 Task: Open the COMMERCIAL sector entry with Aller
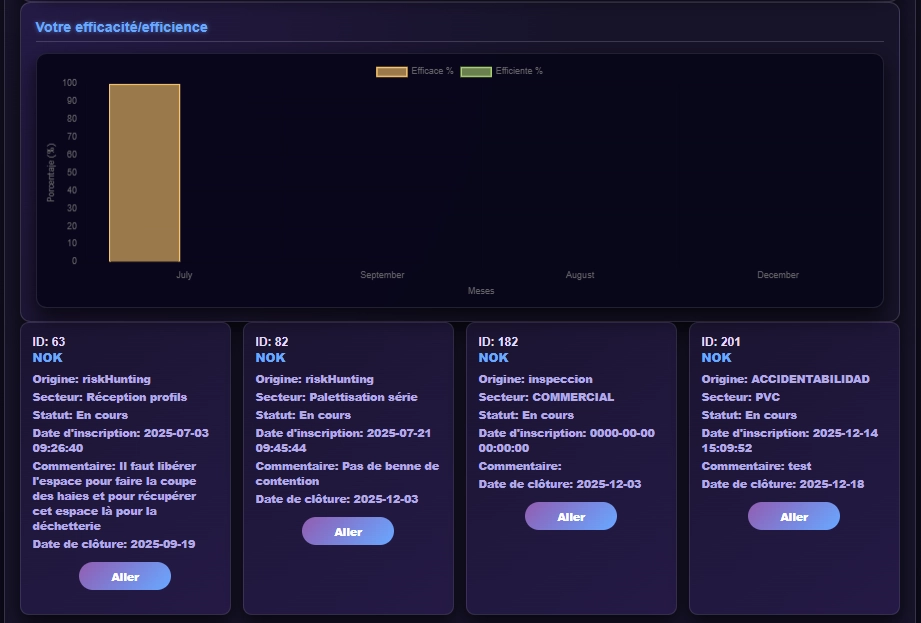pos(571,517)
